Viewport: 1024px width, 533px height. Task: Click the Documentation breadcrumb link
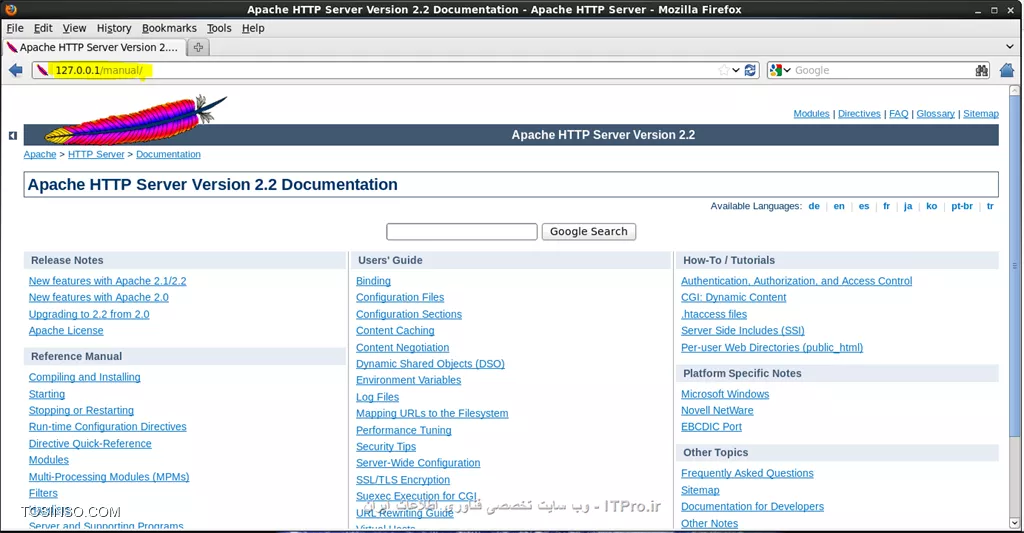click(x=168, y=154)
